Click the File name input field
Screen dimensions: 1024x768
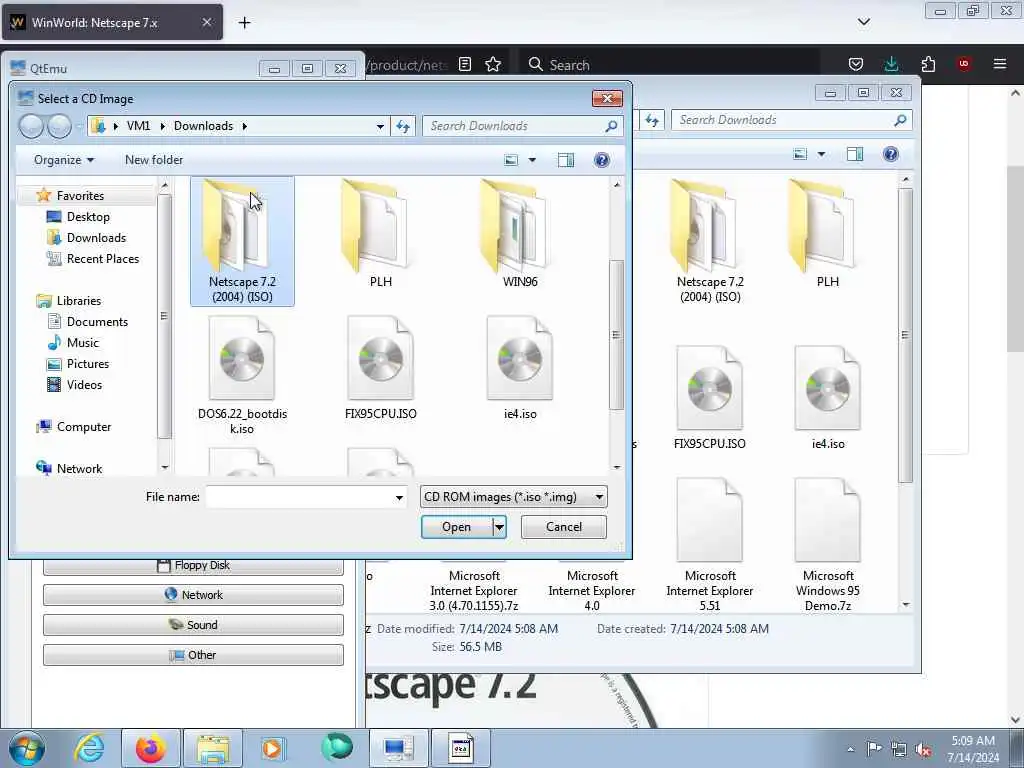coord(298,497)
